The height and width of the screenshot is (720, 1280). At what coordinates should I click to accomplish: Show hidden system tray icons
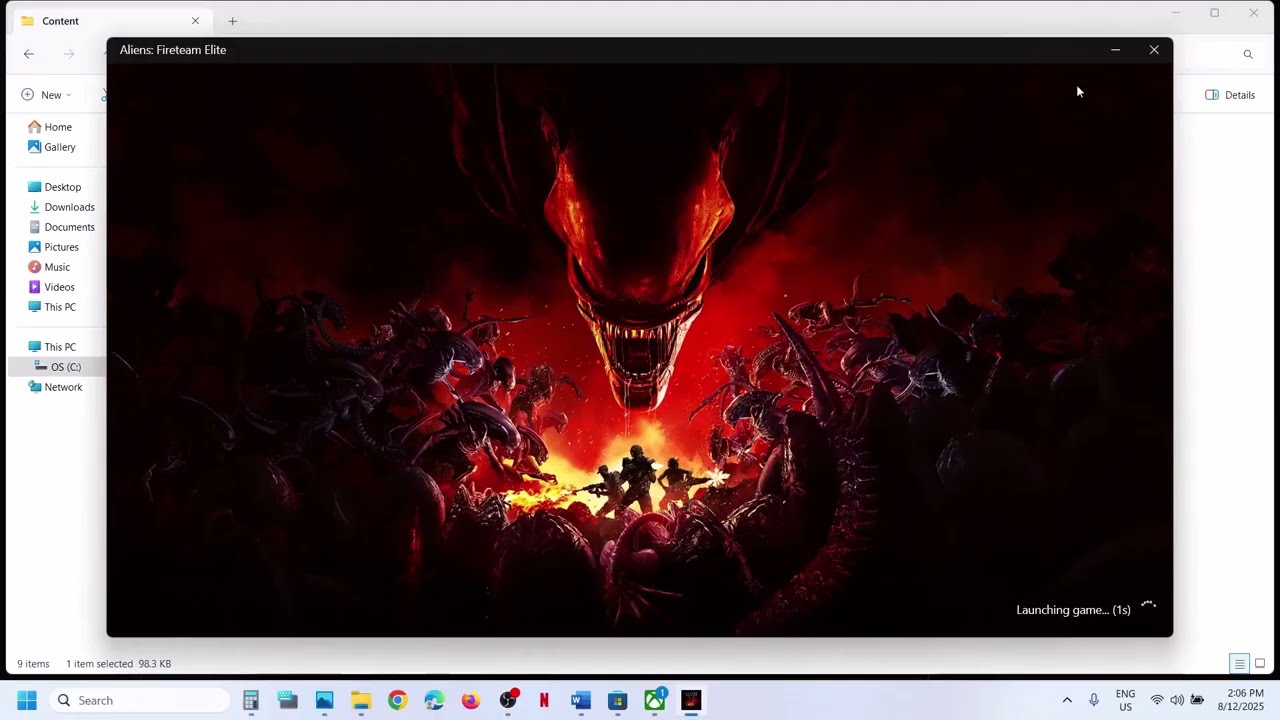[x=1067, y=700]
